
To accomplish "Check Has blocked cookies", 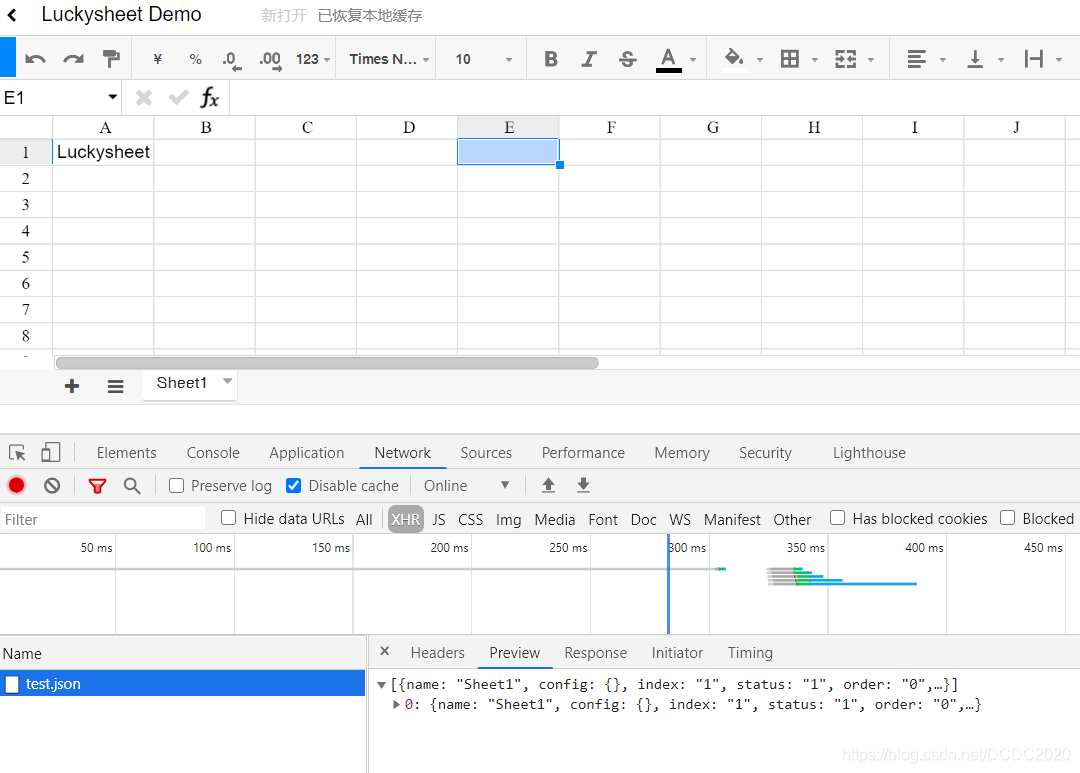I will point(838,518).
